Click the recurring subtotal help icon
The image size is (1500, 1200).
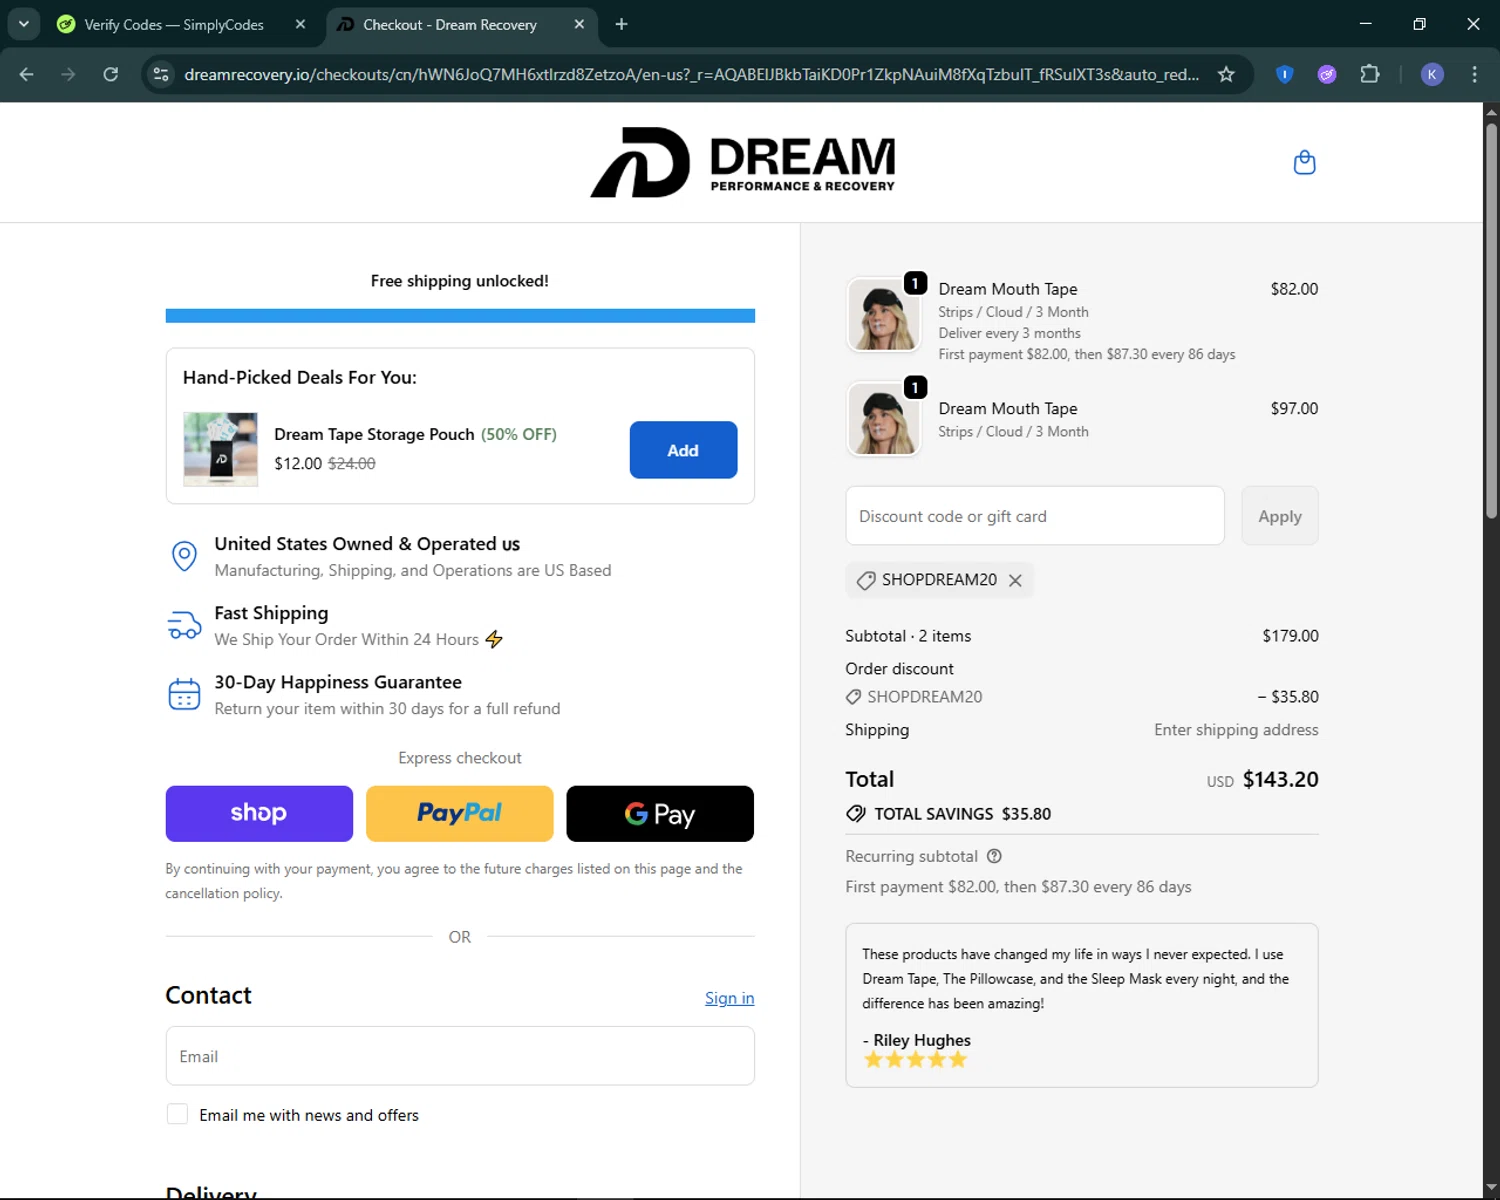coord(994,856)
